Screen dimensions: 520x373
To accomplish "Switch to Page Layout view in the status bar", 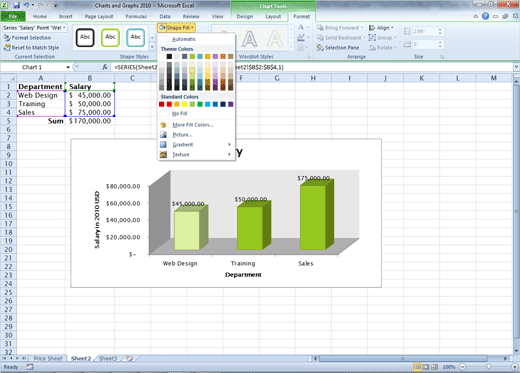I will pyautogui.click(x=426, y=367).
